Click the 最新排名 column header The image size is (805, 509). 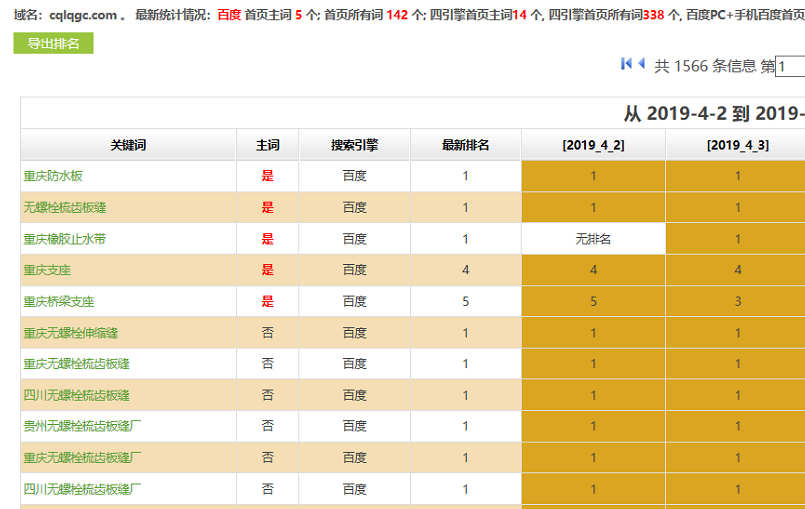tap(465, 145)
